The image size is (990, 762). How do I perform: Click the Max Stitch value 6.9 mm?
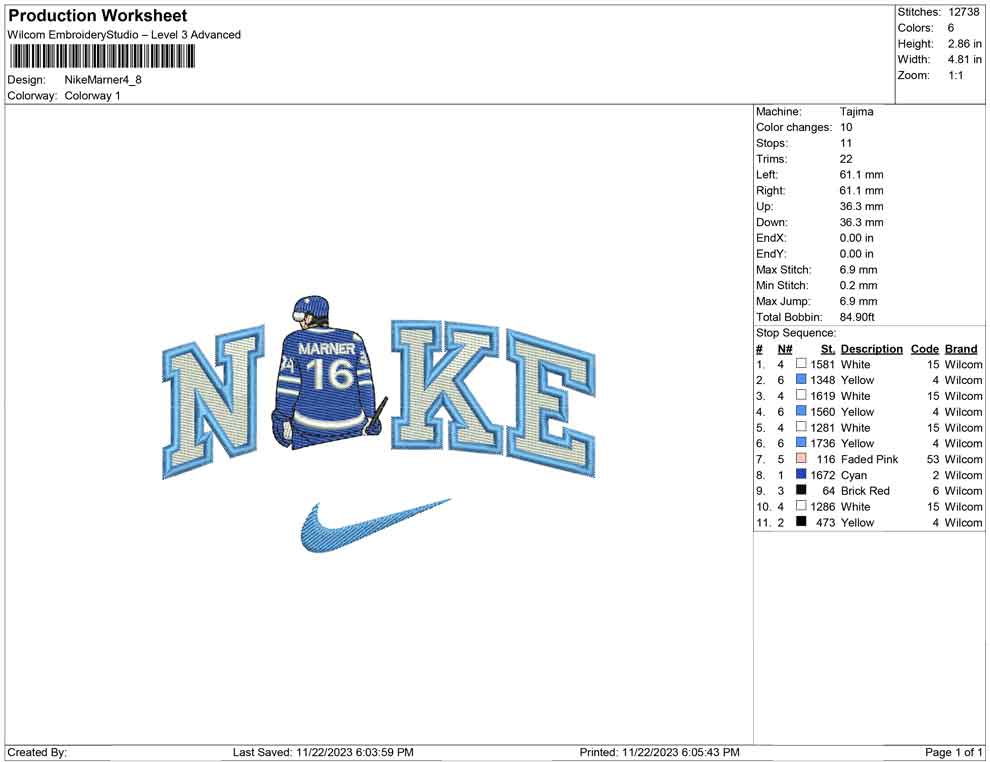(x=858, y=270)
